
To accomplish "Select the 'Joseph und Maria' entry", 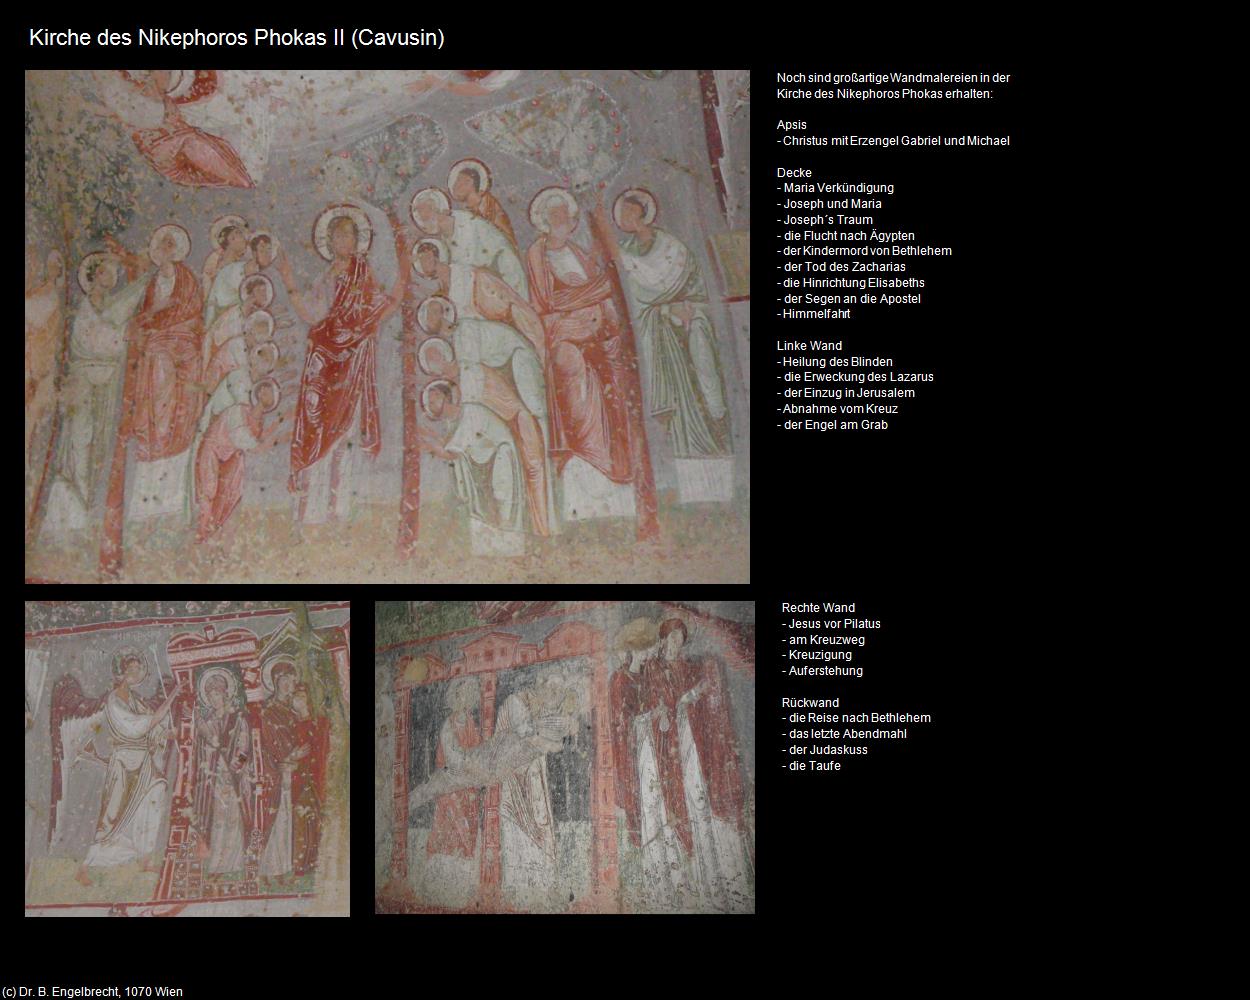I will click(829, 204).
